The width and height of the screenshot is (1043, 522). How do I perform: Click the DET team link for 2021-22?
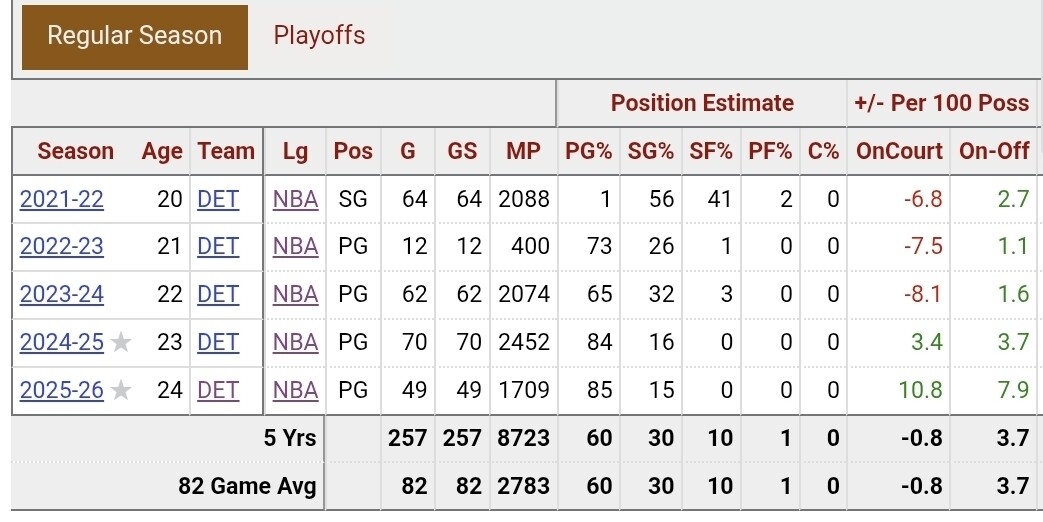coord(218,199)
